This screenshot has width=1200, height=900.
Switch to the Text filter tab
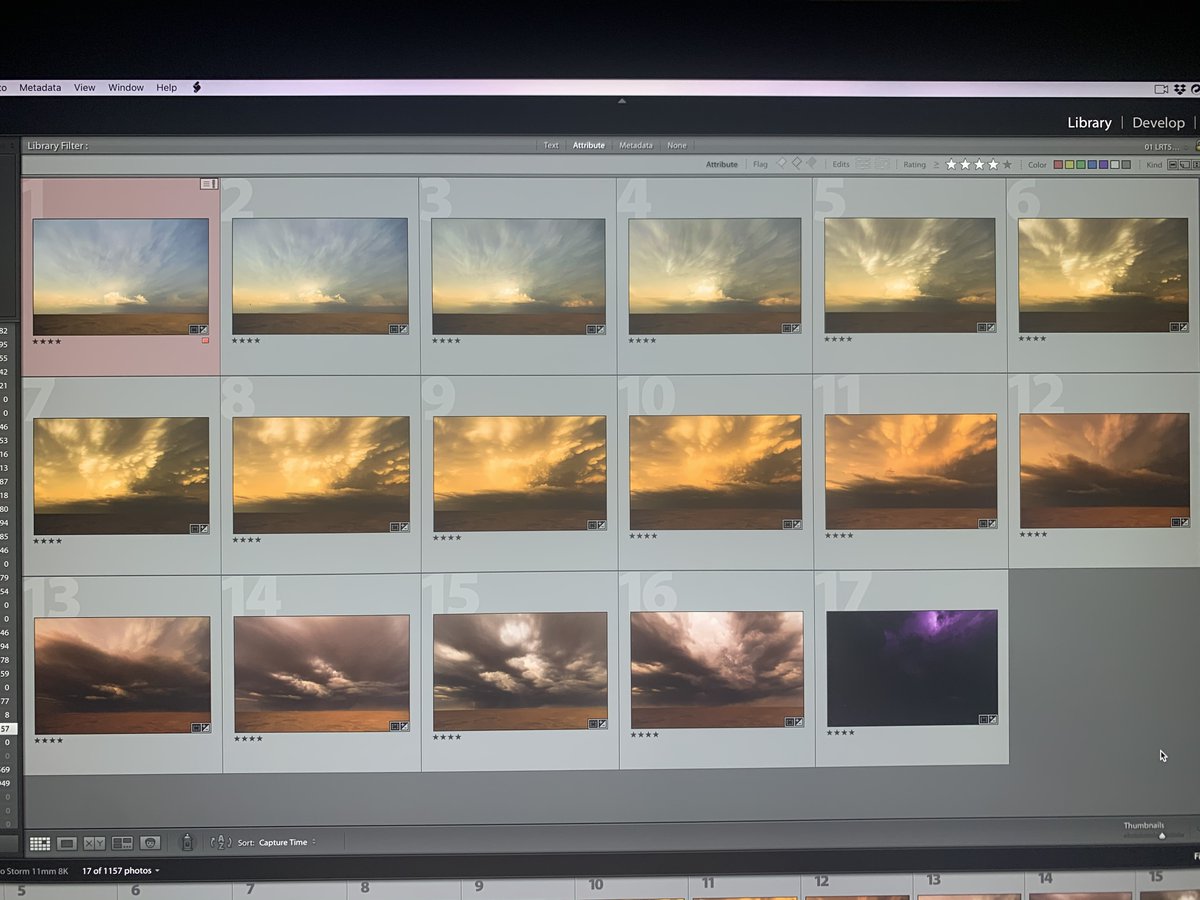551,145
